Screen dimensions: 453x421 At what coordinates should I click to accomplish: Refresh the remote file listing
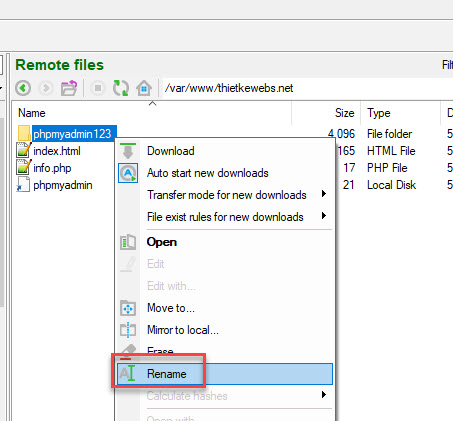click(121, 88)
